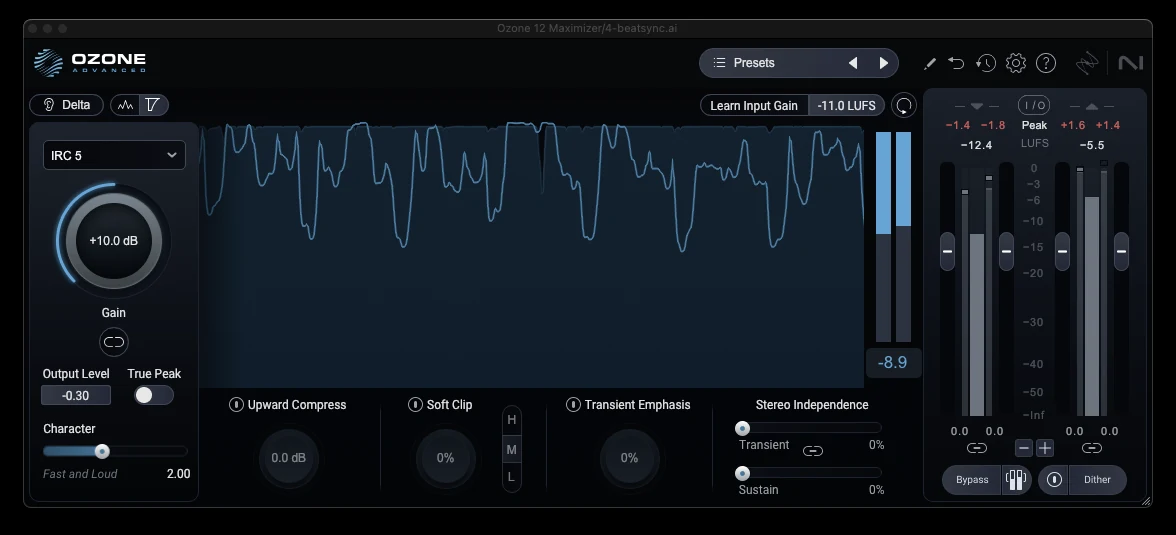Click the Peak meter label
Image resolution: width=1176 pixels, height=535 pixels.
(x=1034, y=125)
